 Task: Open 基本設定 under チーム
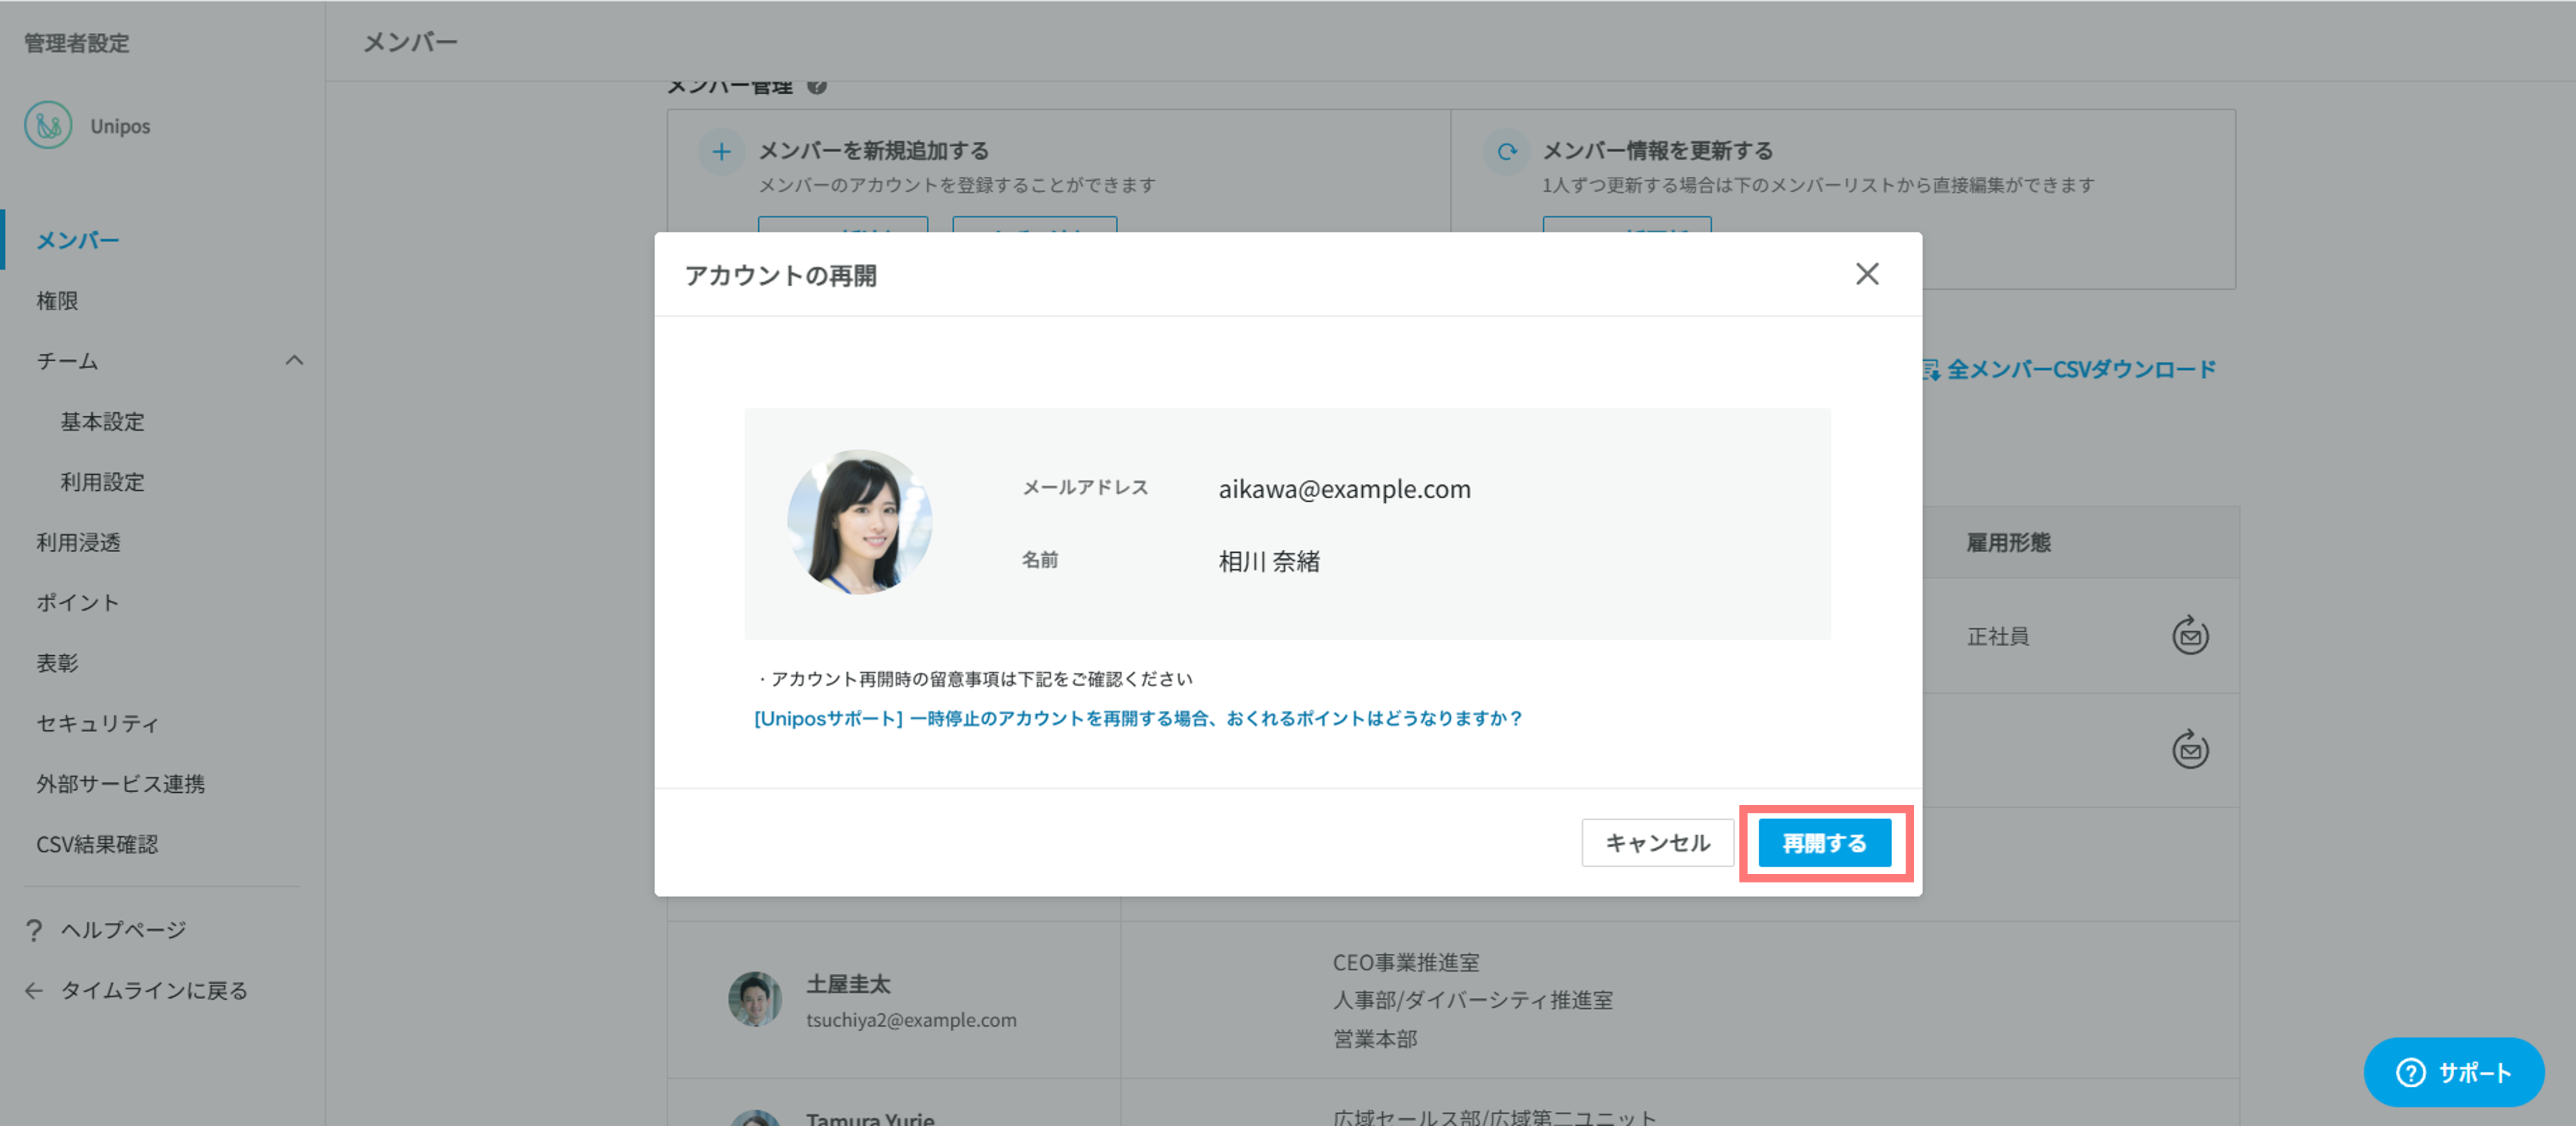click(x=102, y=421)
